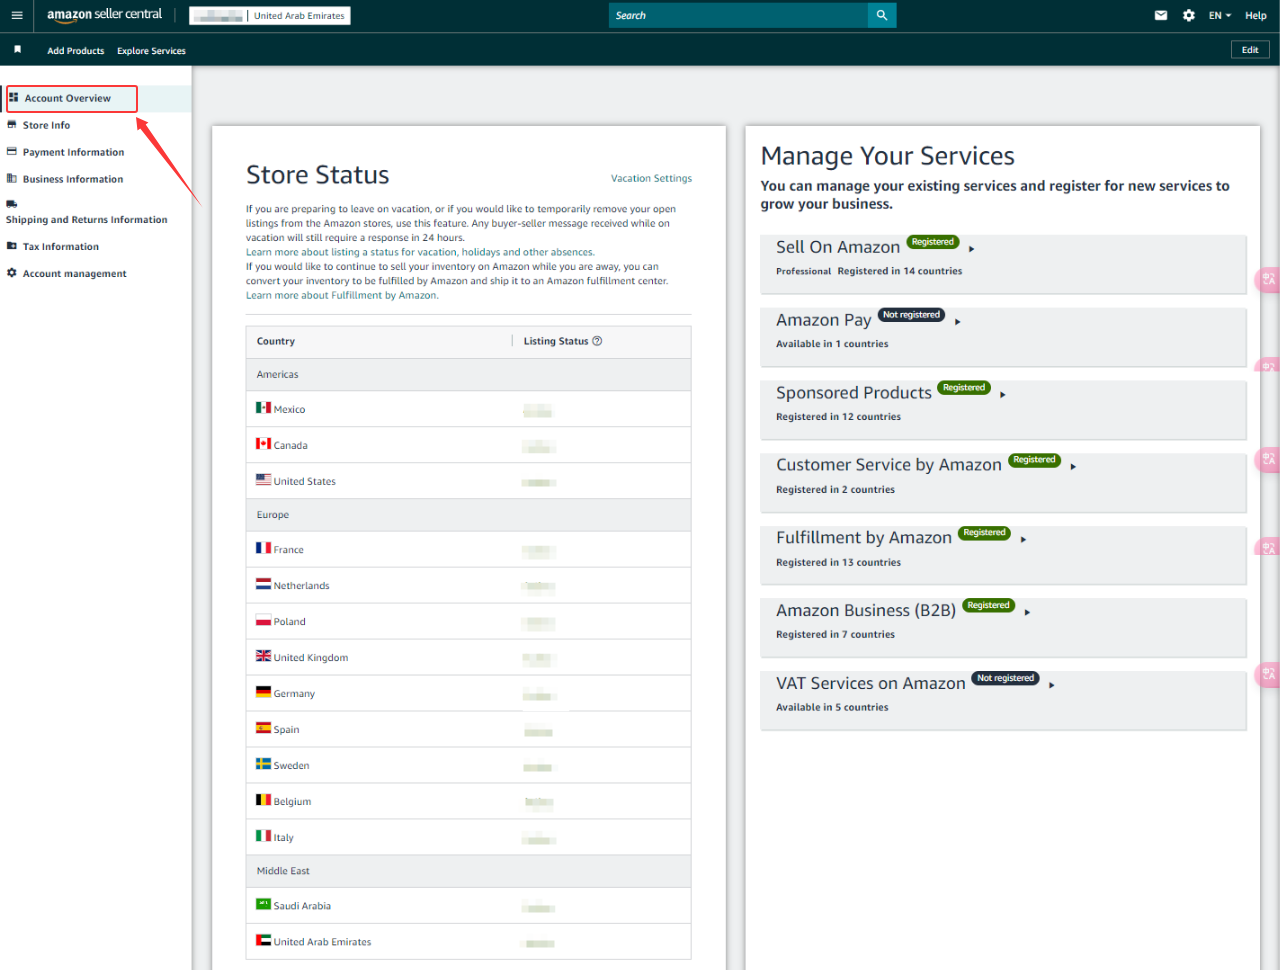This screenshot has height=970, width=1280.
Task: Focus the Search input field
Action: (x=737, y=15)
